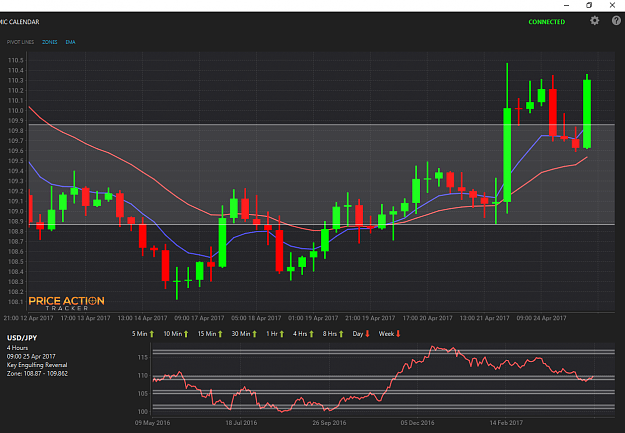Click the green up arrow beside 1 Hr
This screenshot has height=433, width=625.
click(x=282, y=334)
